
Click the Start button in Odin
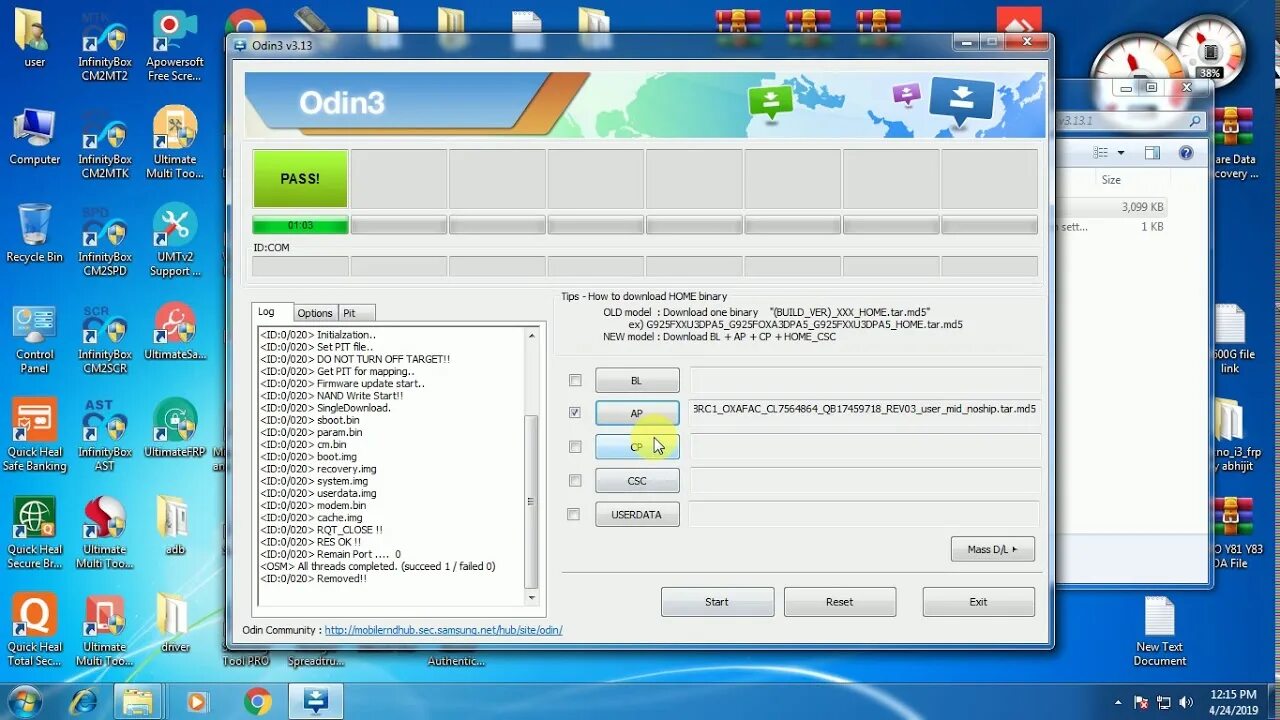point(717,602)
